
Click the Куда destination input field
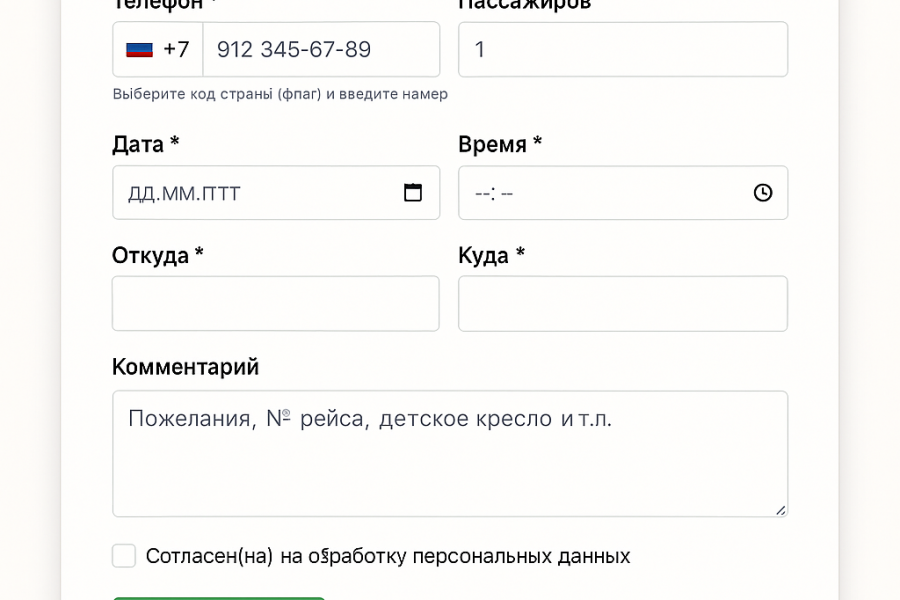pos(622,304)
